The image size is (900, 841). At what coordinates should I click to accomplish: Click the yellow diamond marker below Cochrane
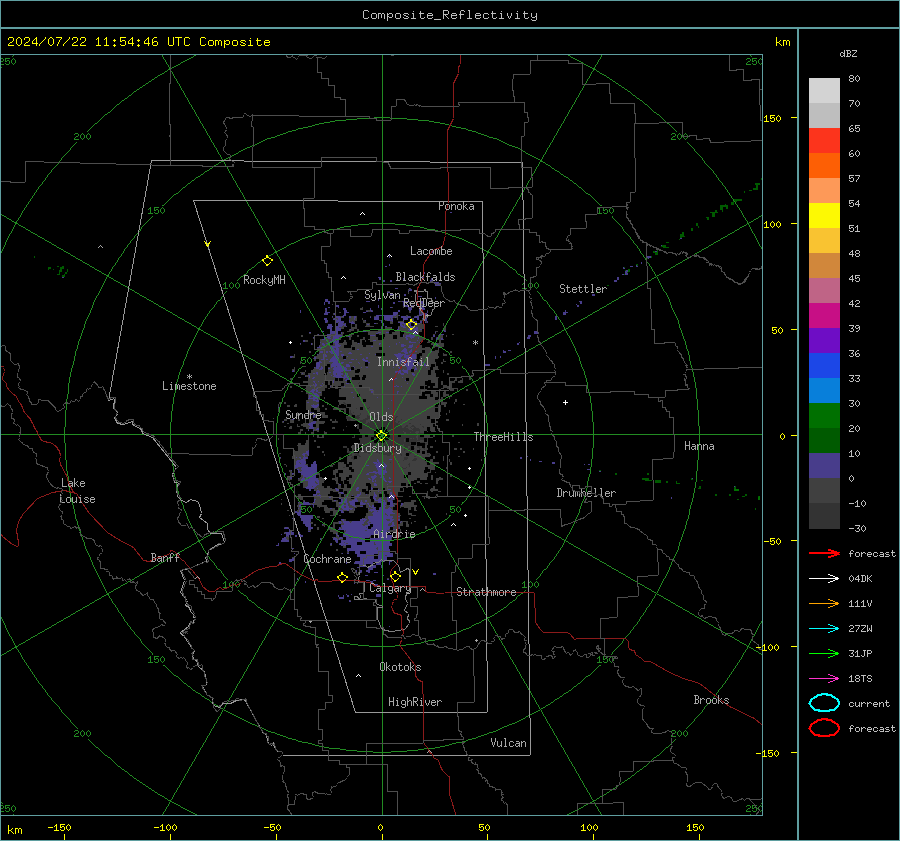[x=343, y=577]
